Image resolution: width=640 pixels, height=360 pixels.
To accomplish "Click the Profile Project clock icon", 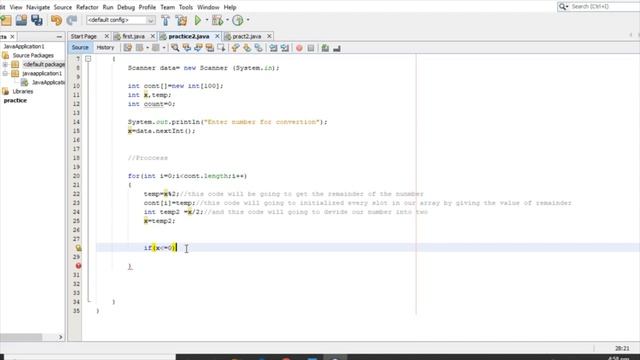I will [x=238, y=20].
